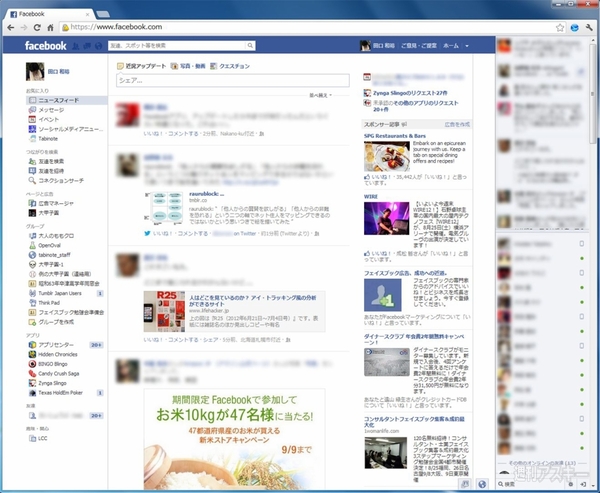Select ニュースフィード in the sidebar
Screen dimensions: 600x493
[67, 100]
